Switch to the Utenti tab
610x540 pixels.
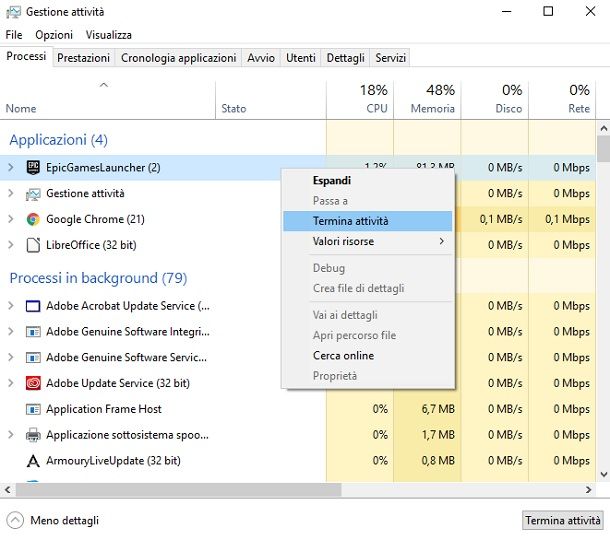click(300, 58)
